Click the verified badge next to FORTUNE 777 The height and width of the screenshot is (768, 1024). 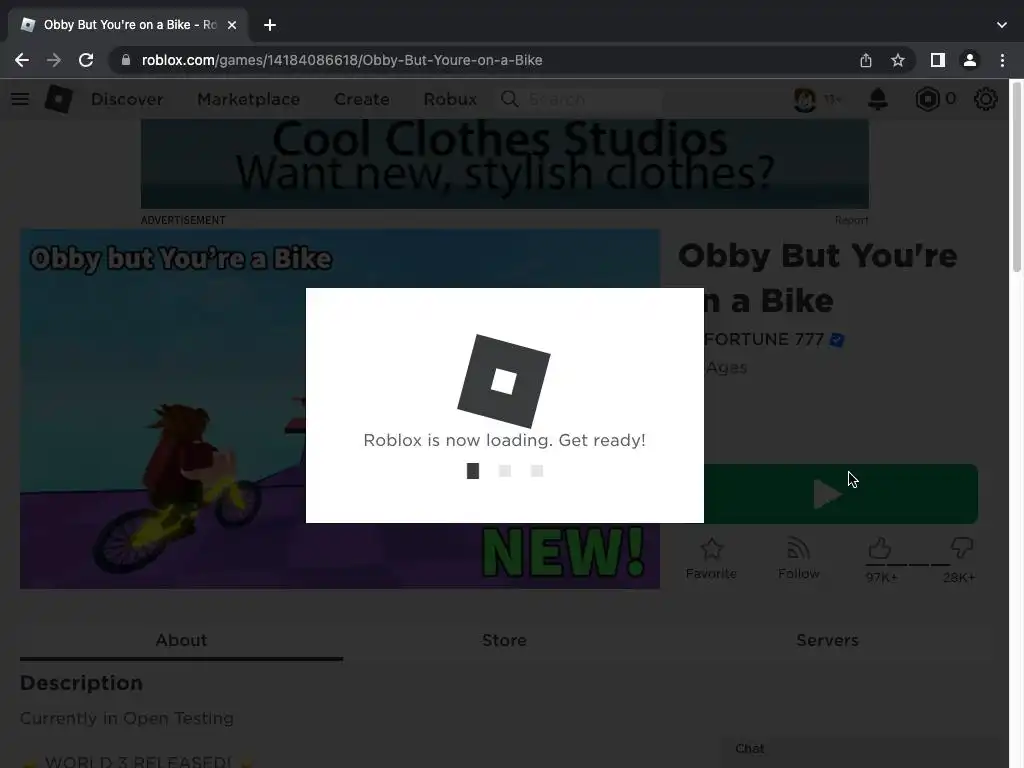coord(837,340)
